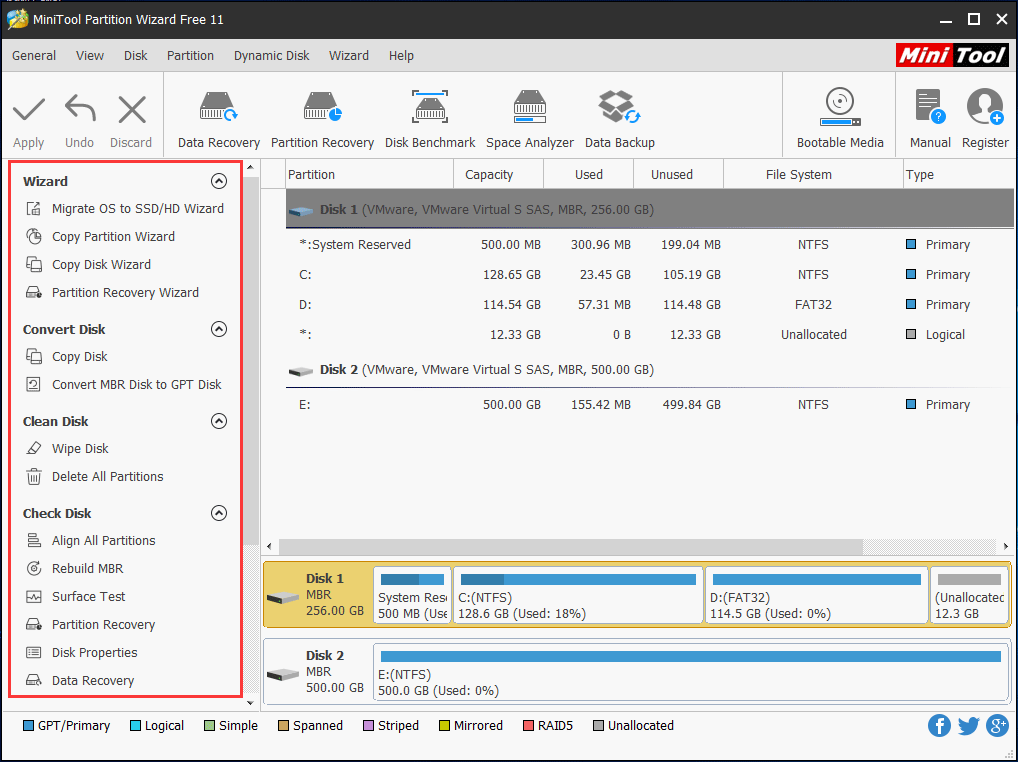Sort by the Capacity column header
The image size is (1018, 762).
pos(489,174)
